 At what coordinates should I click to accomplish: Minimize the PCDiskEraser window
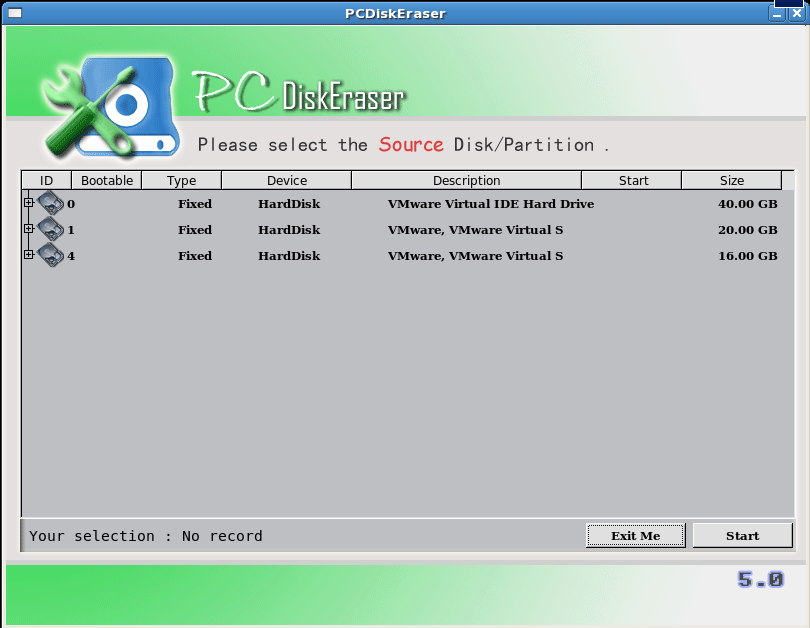[776, 13]
